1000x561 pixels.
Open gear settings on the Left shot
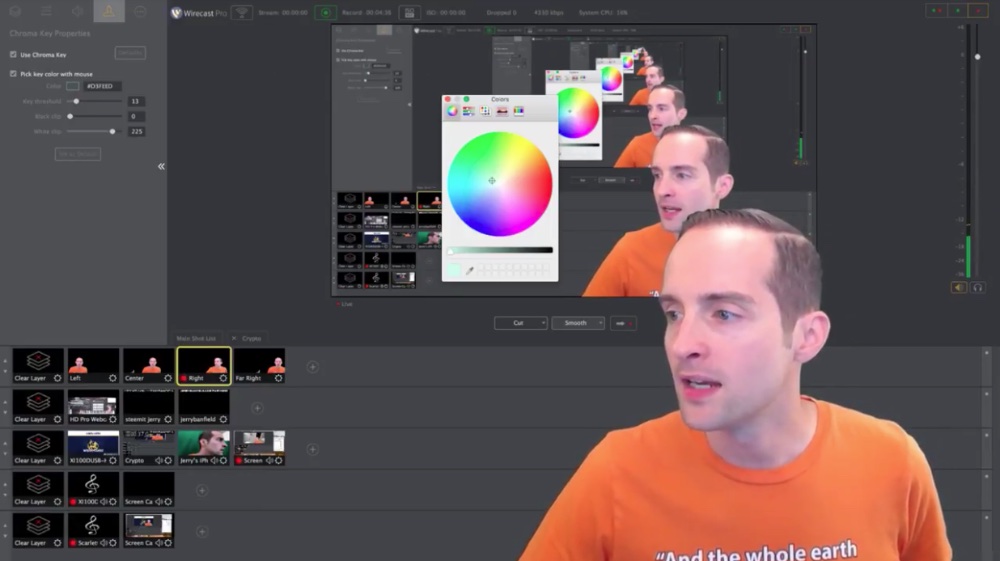coord(112,378)
